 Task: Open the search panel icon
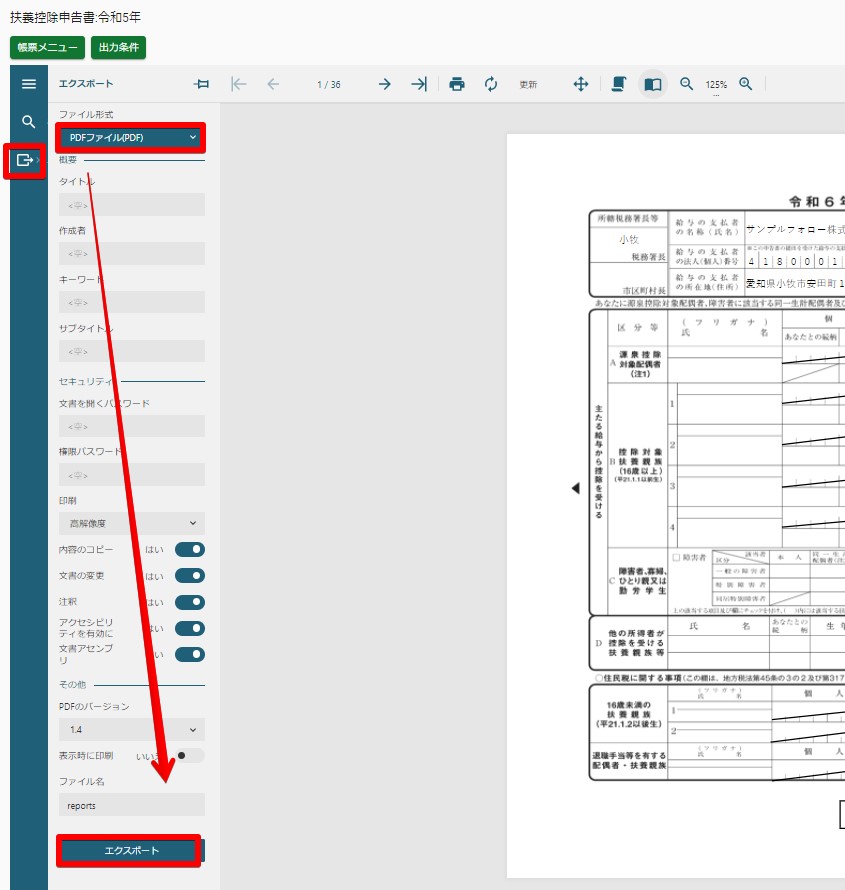[x=28, y=121]
